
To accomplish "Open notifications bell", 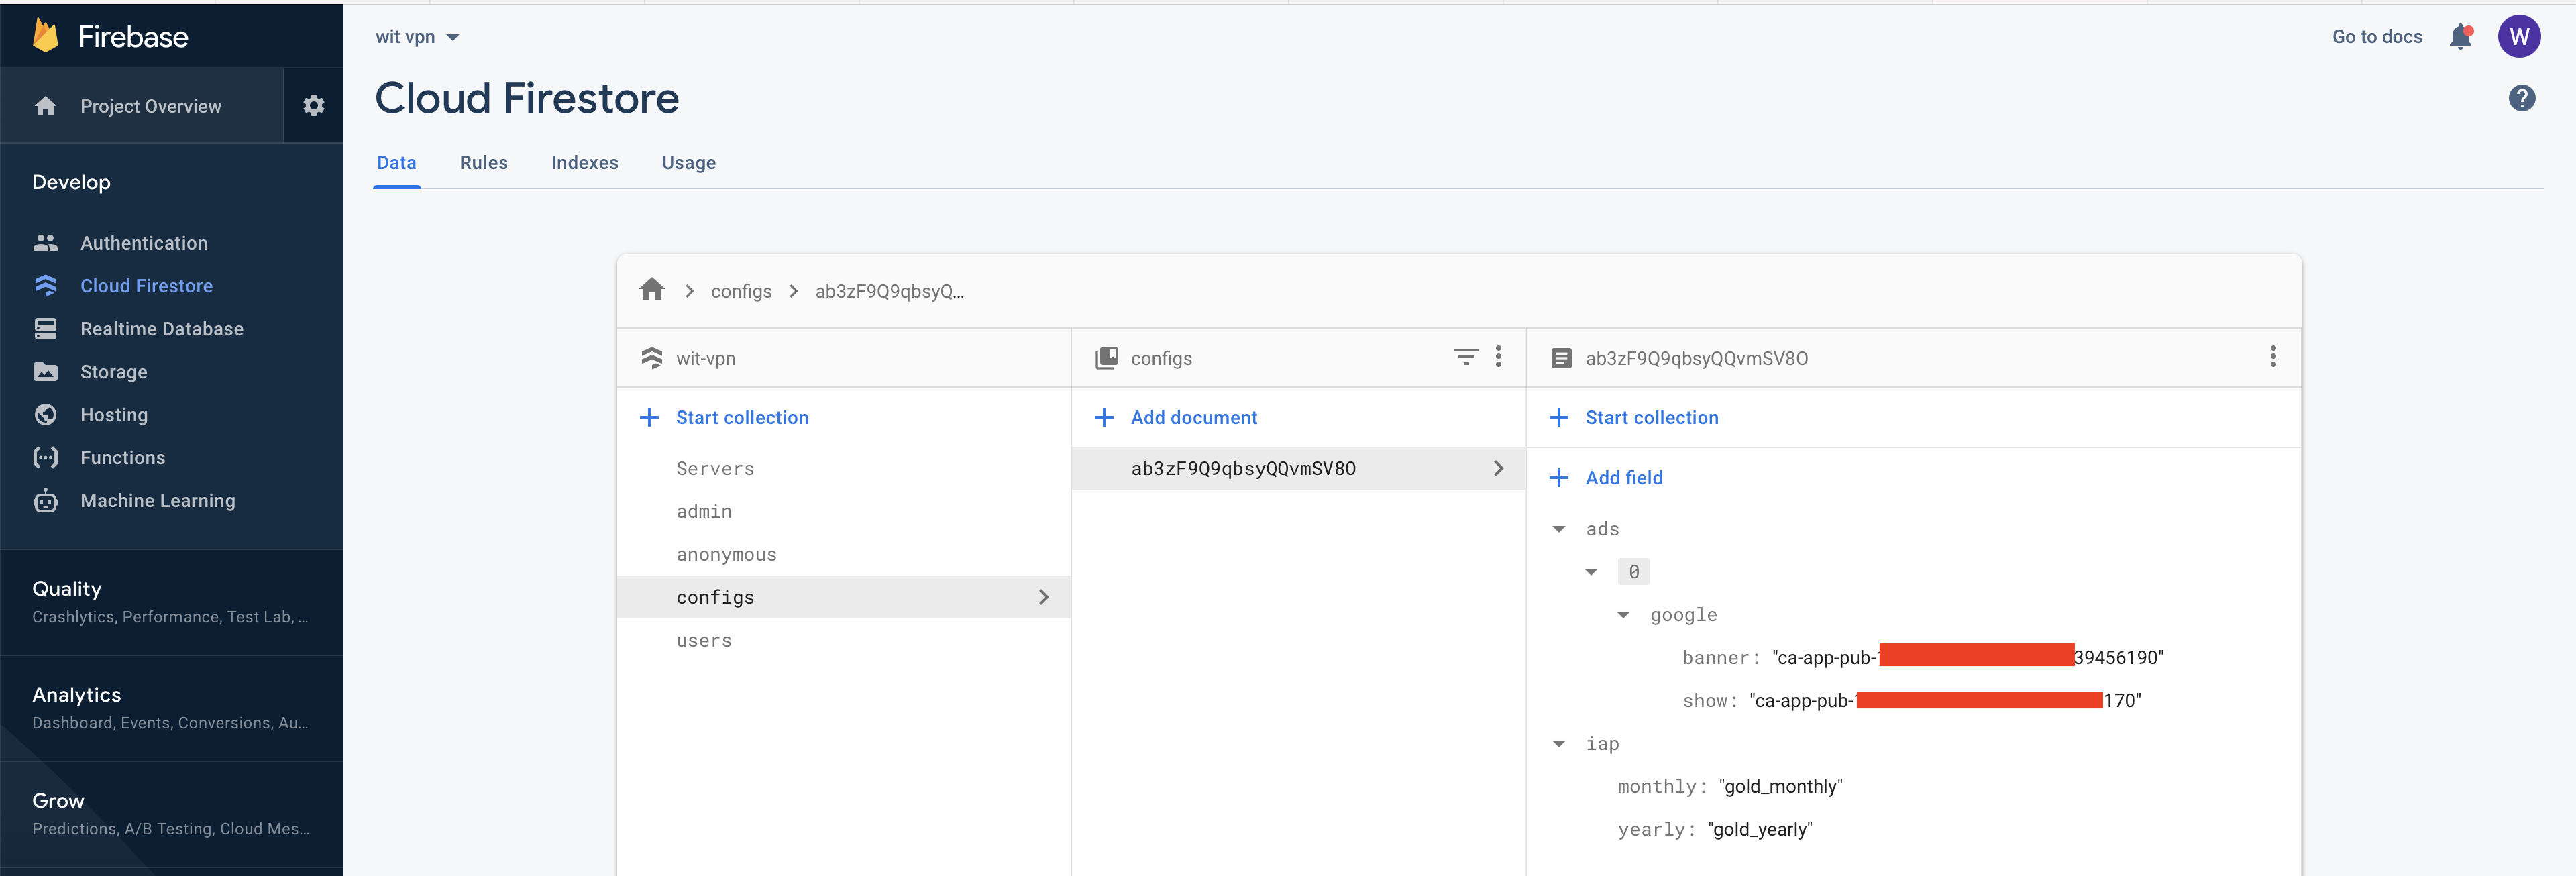I will coord(2460,37).
